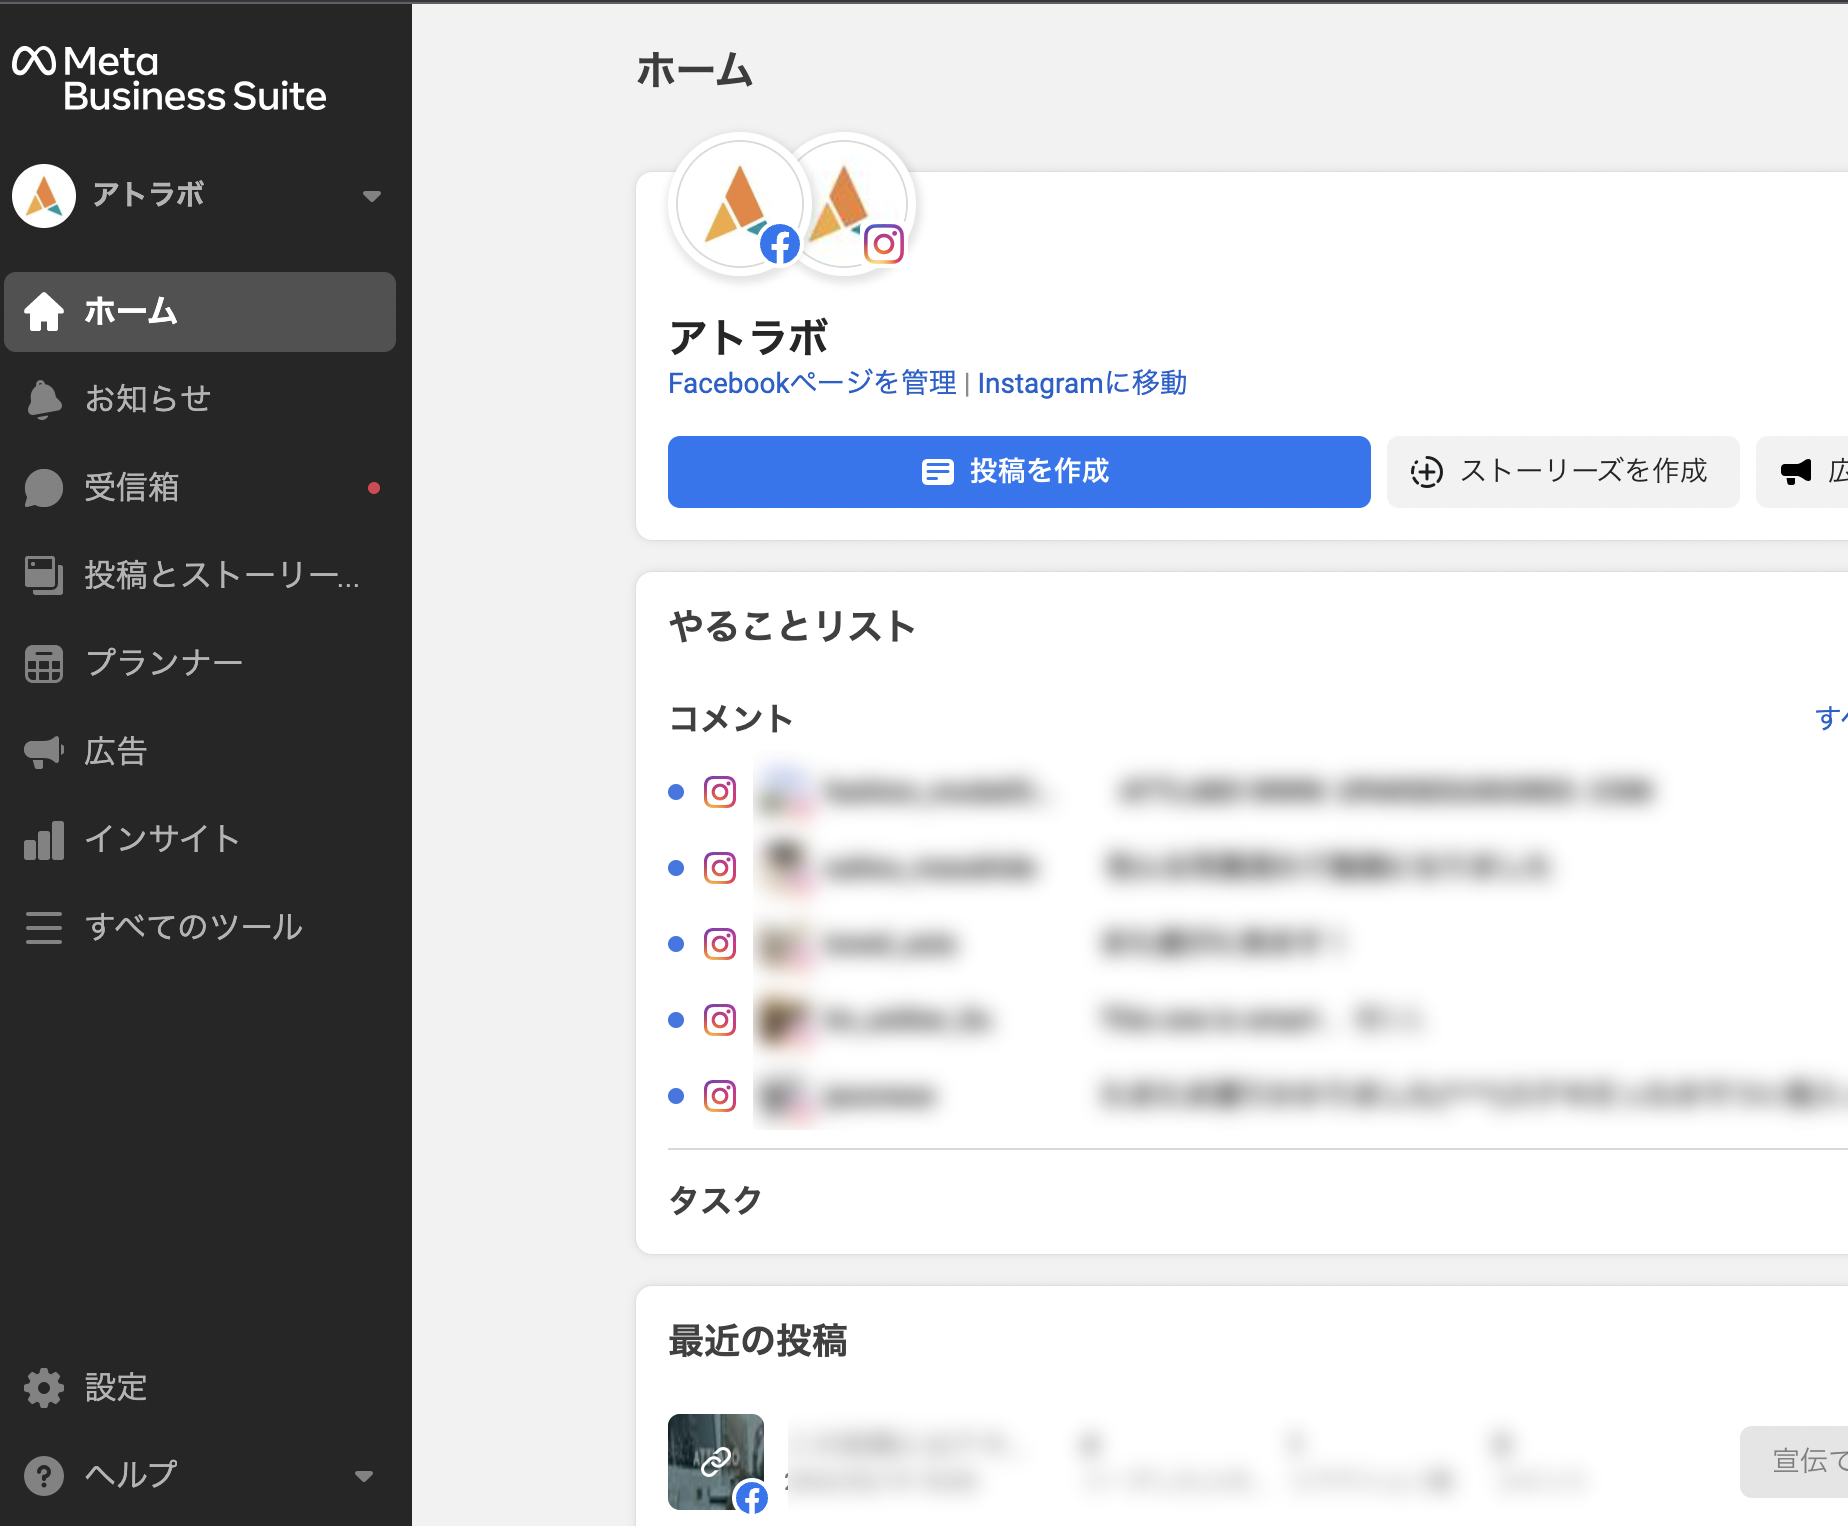Screen dimensions: 1848x1526
Task: Click the 広告 megaphone icon in sidebar
Action: [44, 751]
